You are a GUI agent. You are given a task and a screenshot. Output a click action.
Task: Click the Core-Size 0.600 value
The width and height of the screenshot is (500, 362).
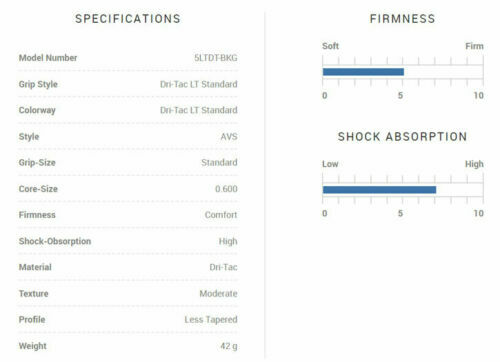226,189
